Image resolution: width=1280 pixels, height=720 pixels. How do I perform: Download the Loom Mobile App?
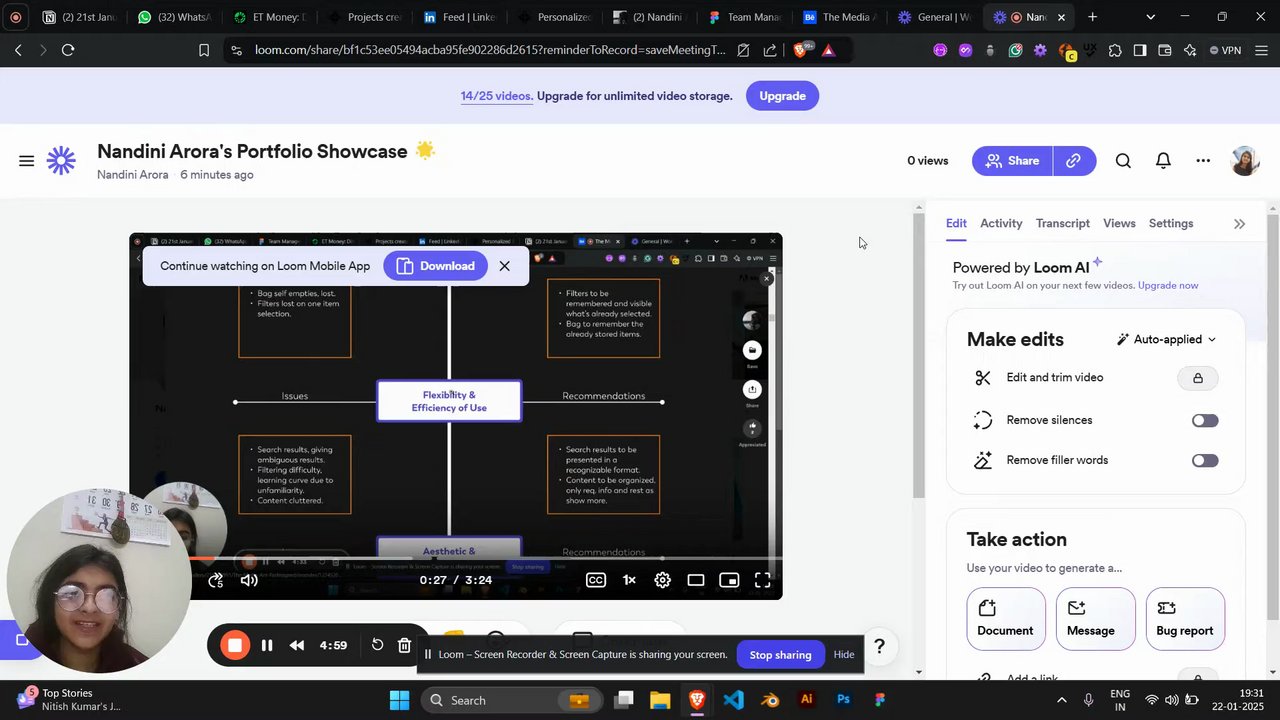pos(435,266)
